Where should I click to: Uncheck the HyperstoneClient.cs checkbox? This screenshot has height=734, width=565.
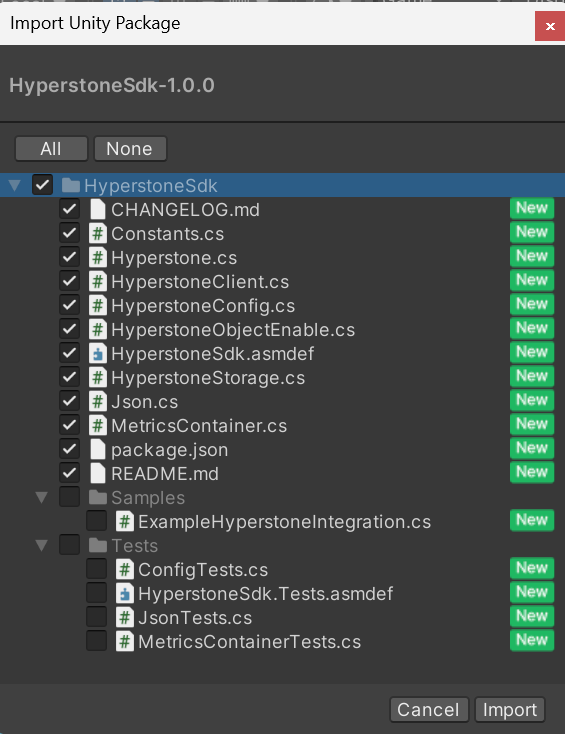tap(69, 281)
